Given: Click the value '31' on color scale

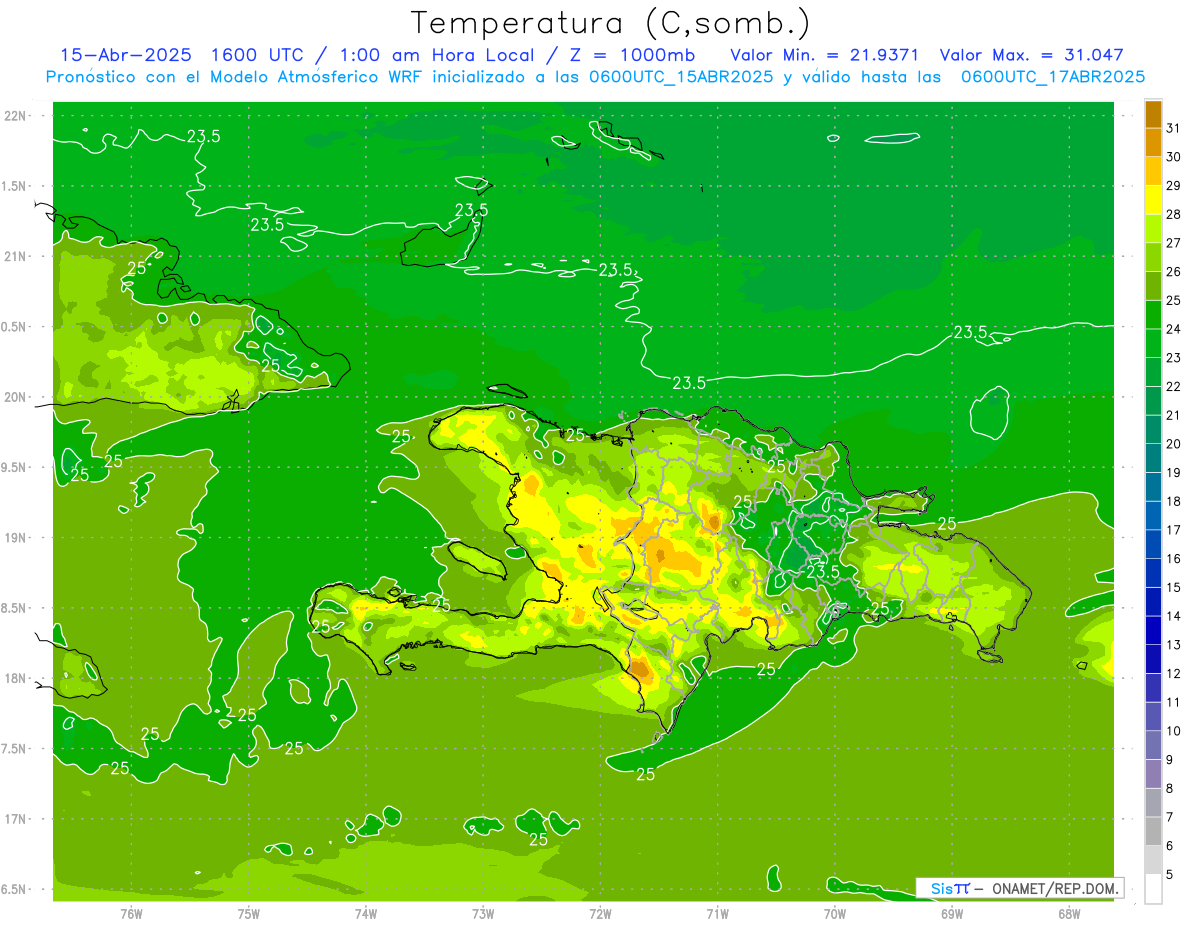Looking at the screenshot, I should (x=1174, y=129).
